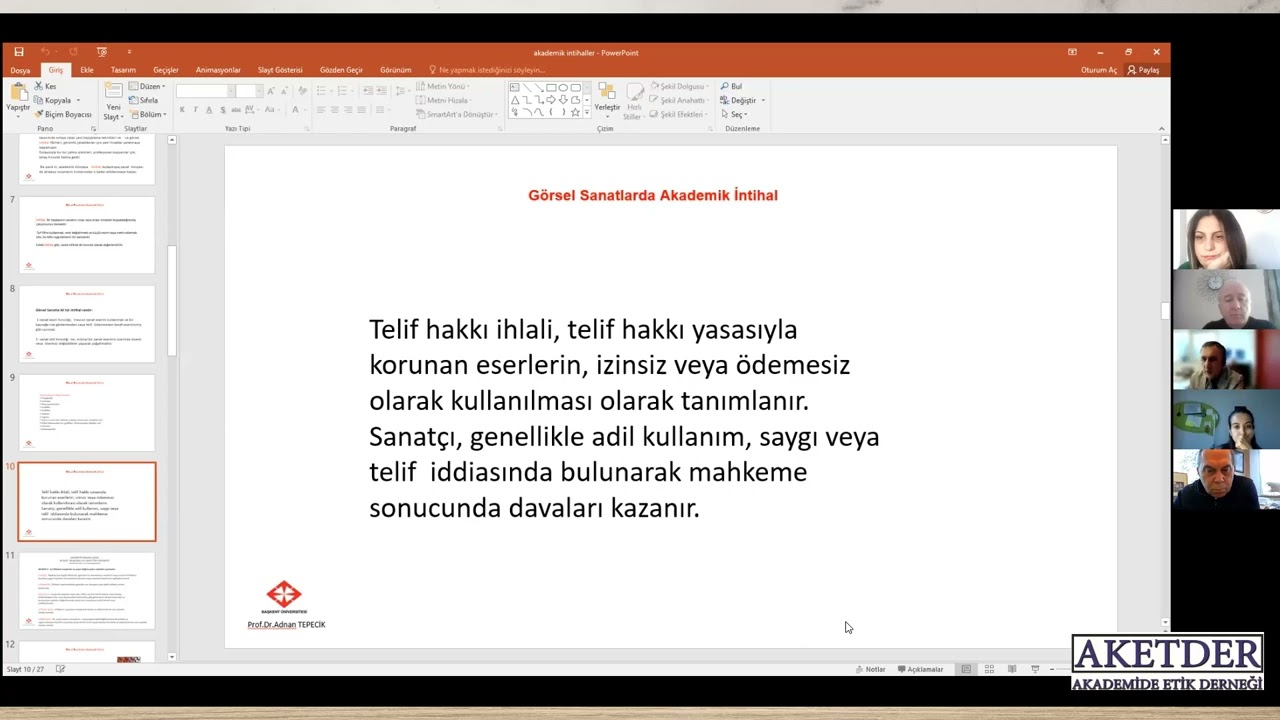
Task: Align text right
Action: pyautogui.click(x=348, y=109)
